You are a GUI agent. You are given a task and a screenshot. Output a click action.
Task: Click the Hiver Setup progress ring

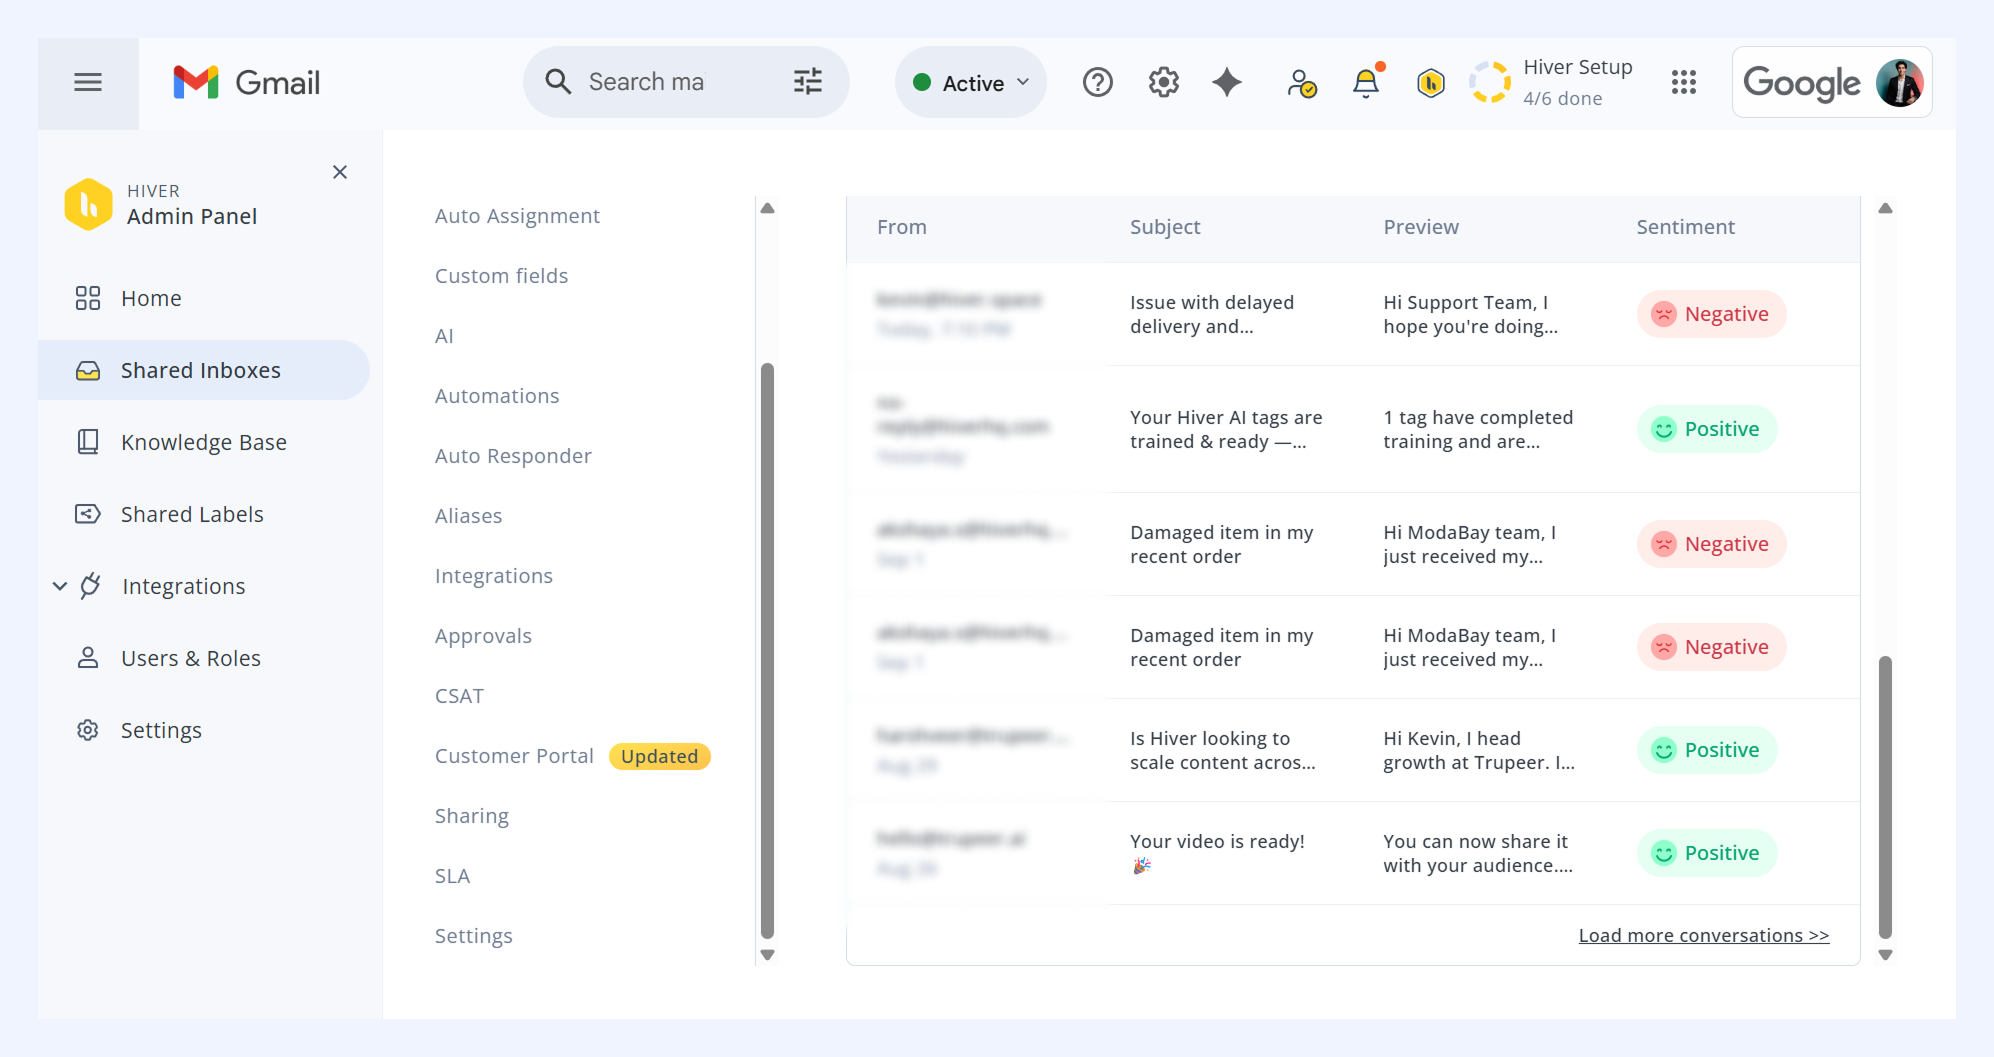(1490, 83)
